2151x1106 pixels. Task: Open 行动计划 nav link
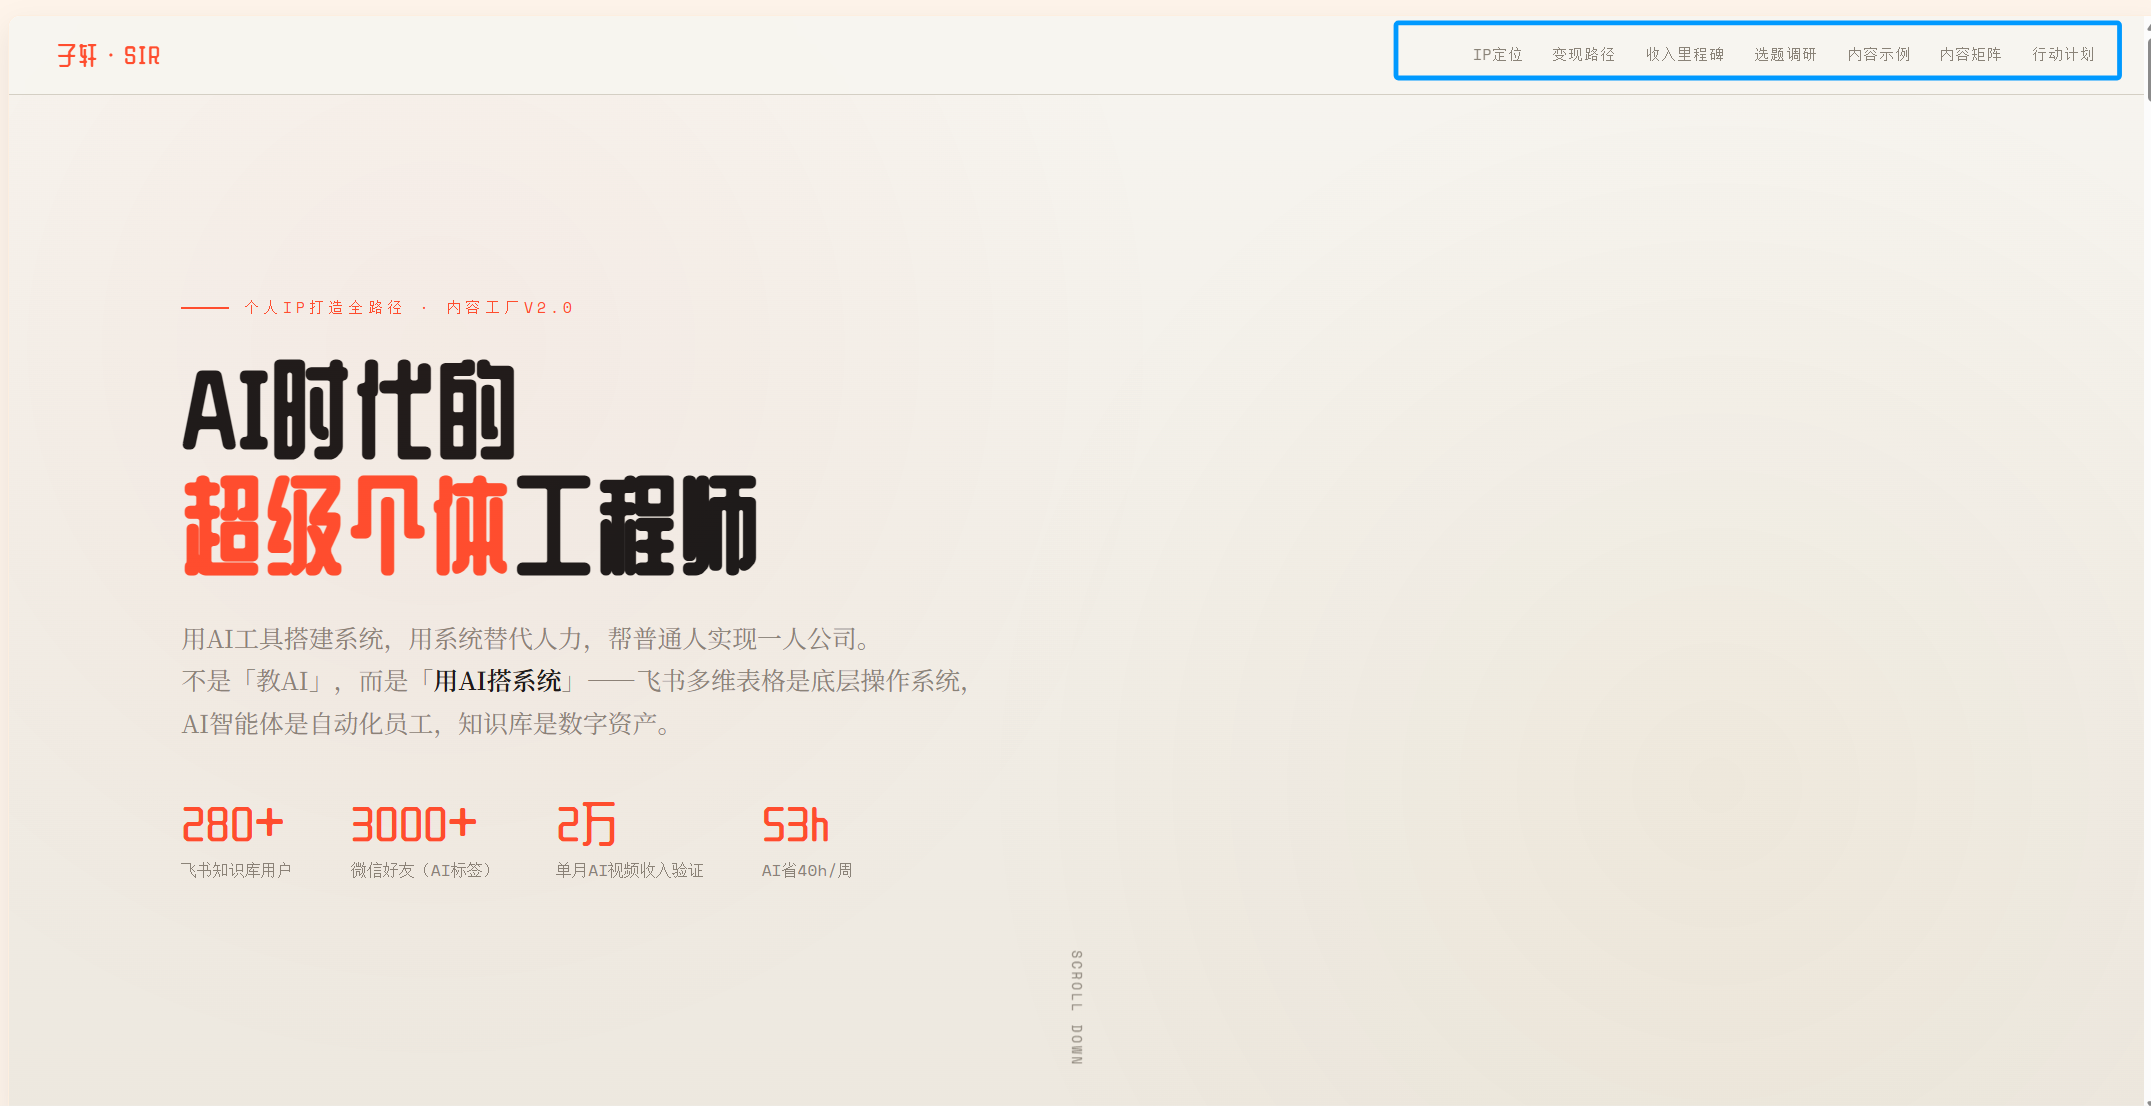tap(2063, 54)
